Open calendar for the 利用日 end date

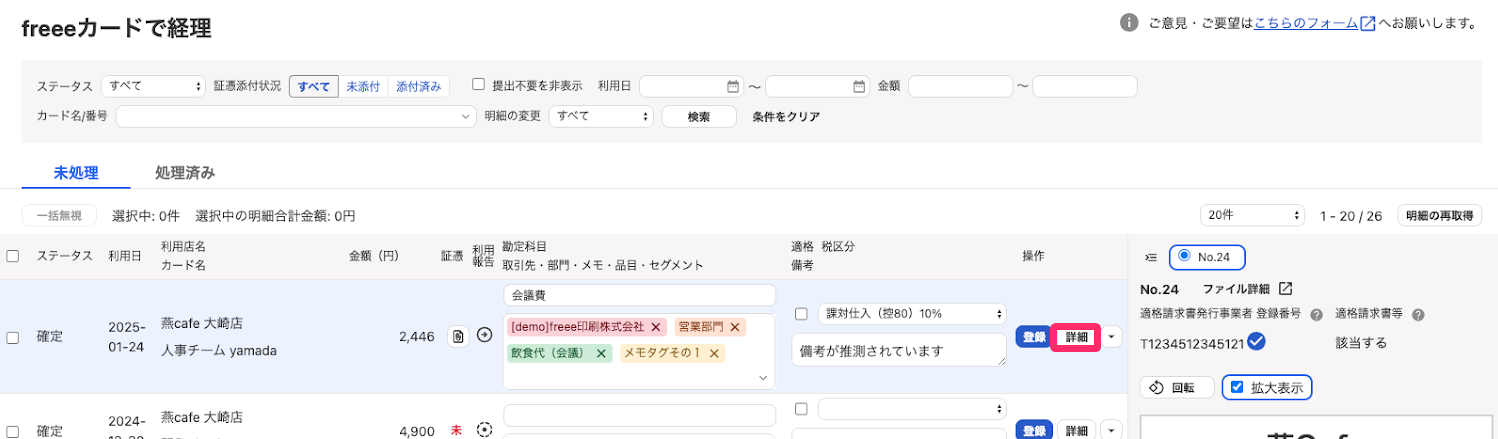click(859, 86)
